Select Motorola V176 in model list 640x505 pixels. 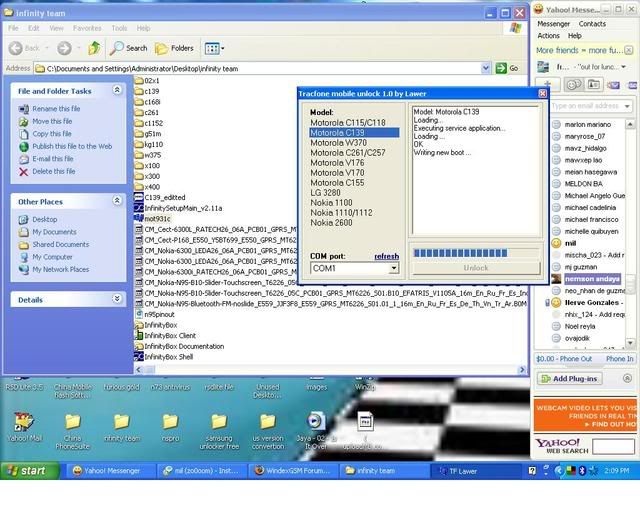(x=337, y=162)
